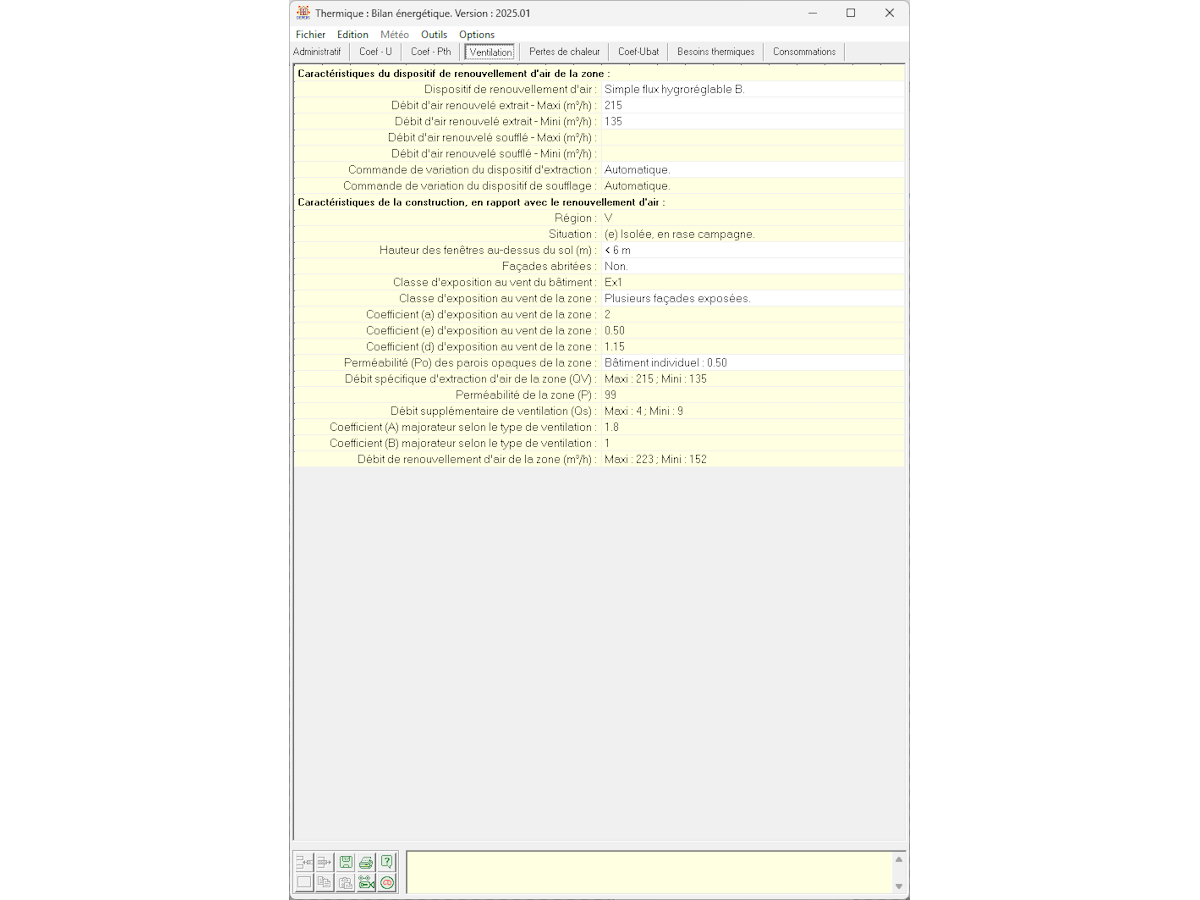The image size is (1200, 900).
Task: Switch to the Coef - U tab
Action: (375, 52)
